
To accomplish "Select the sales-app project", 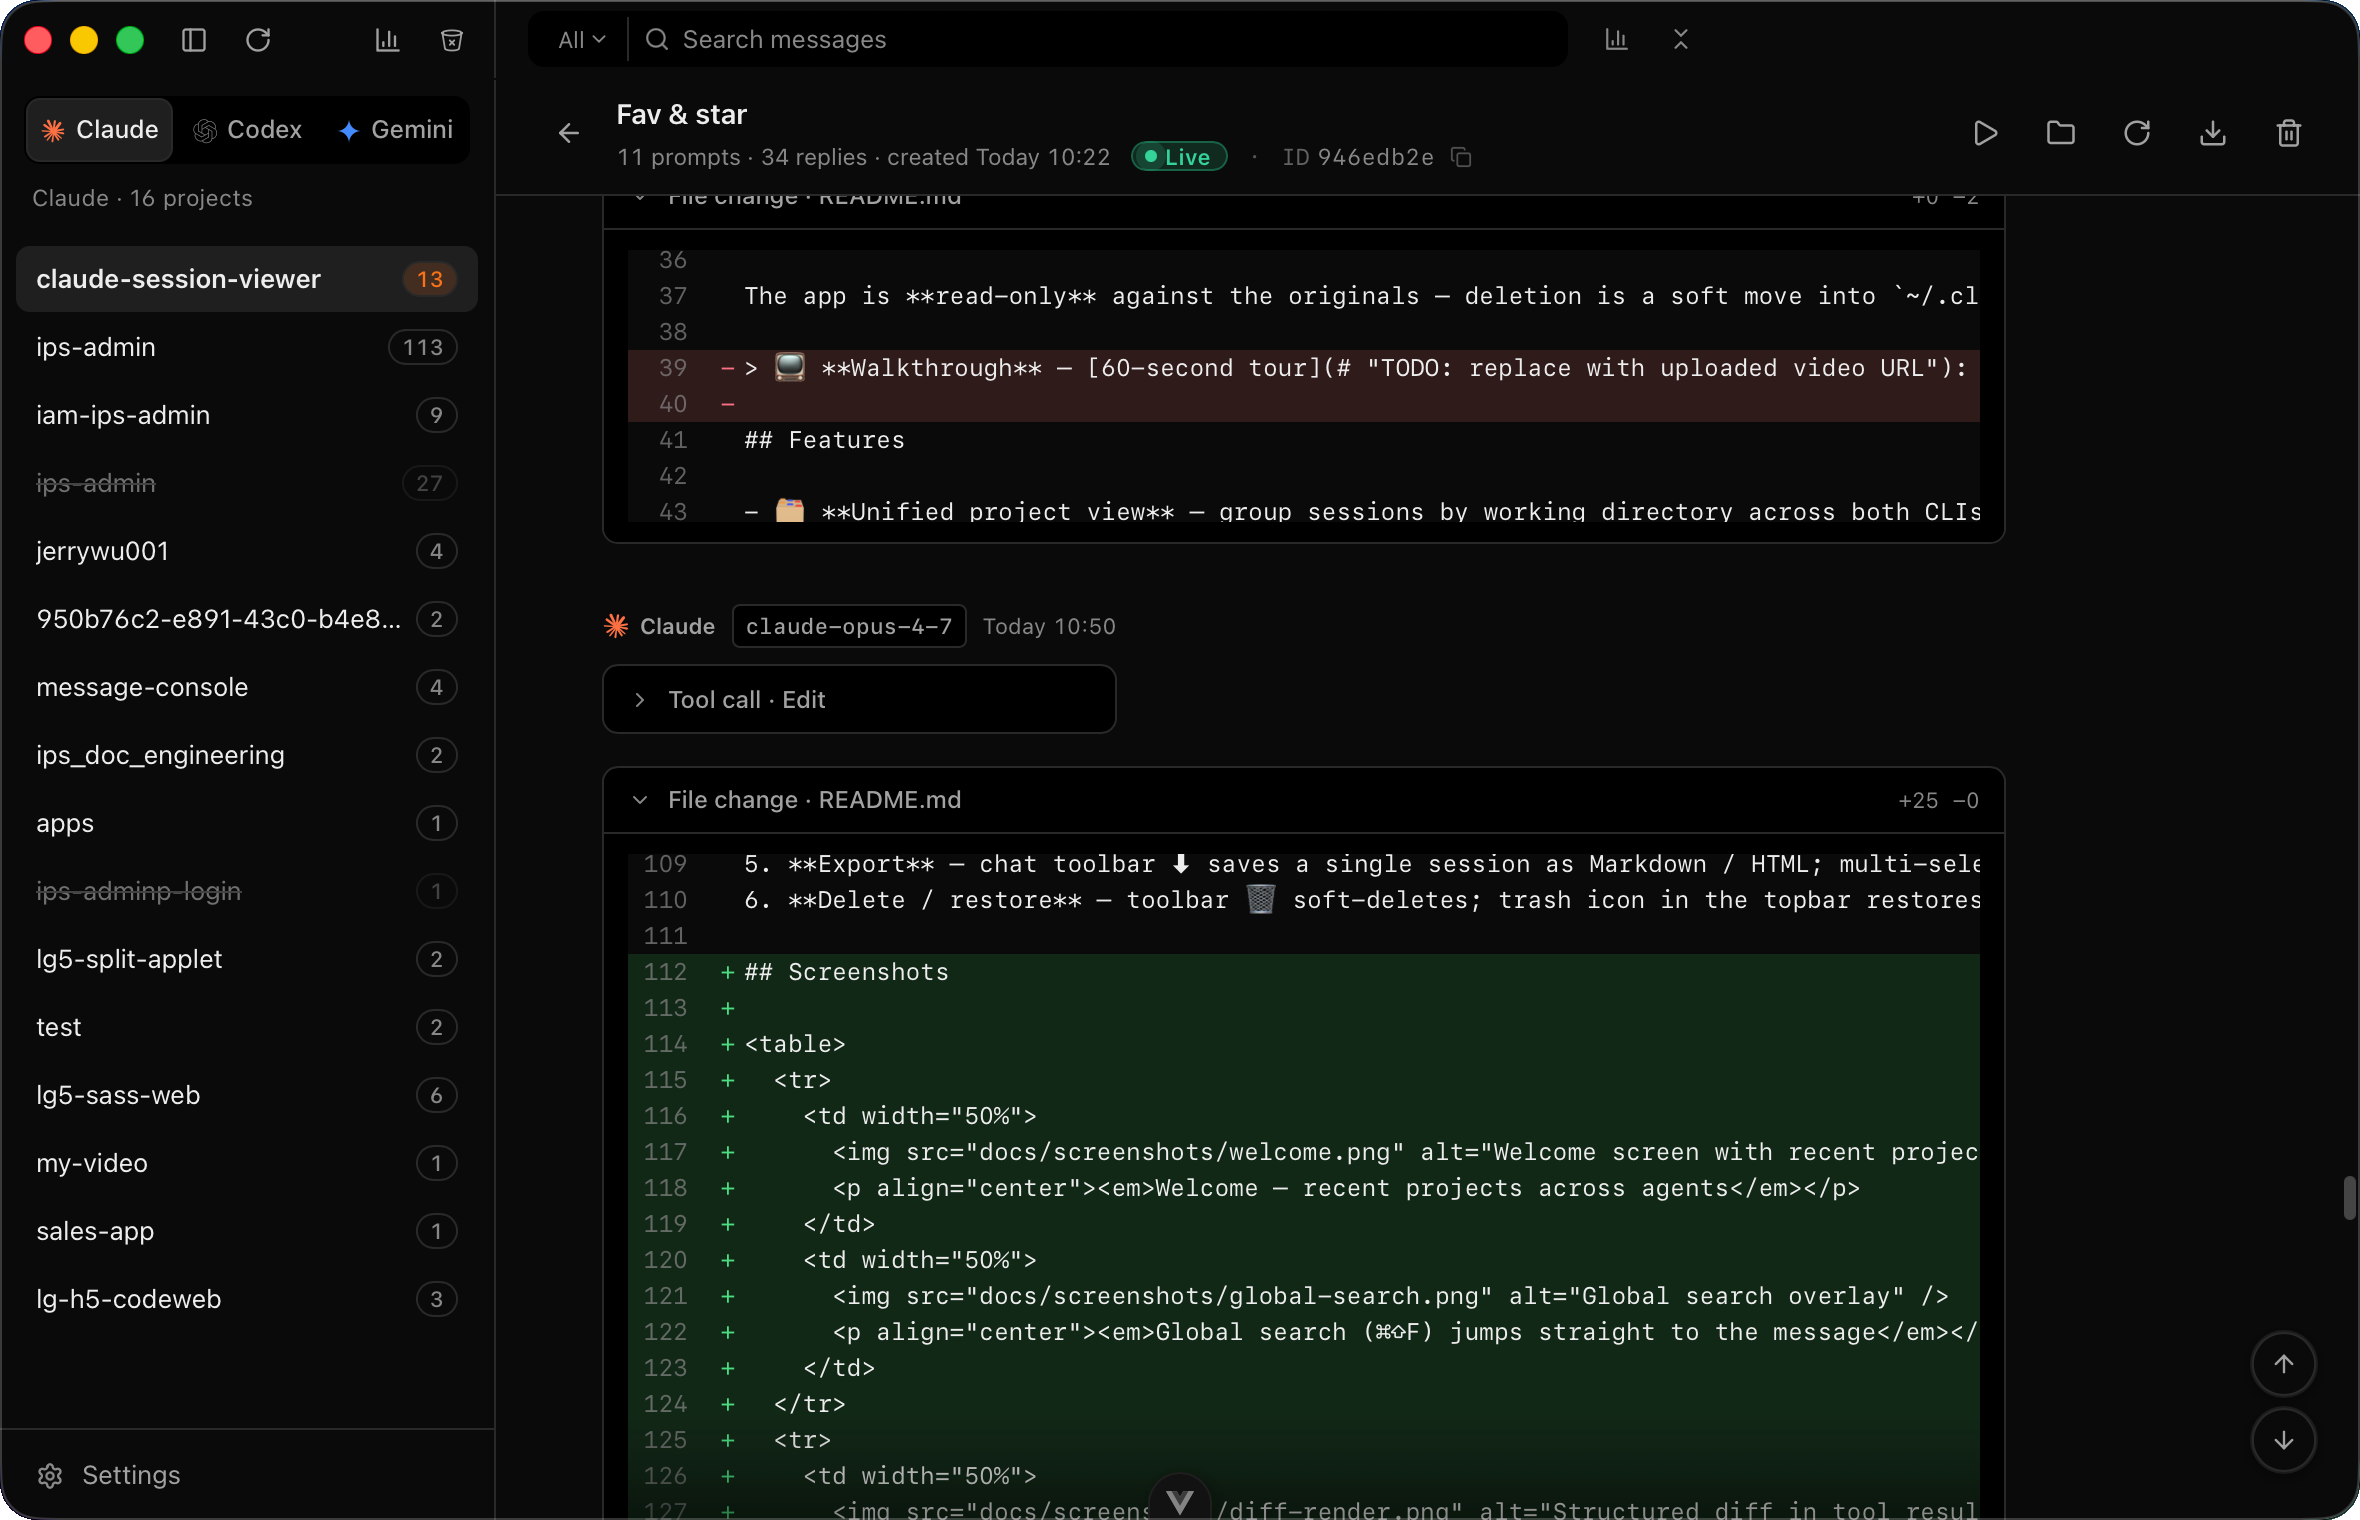I will coord(247,1231).
